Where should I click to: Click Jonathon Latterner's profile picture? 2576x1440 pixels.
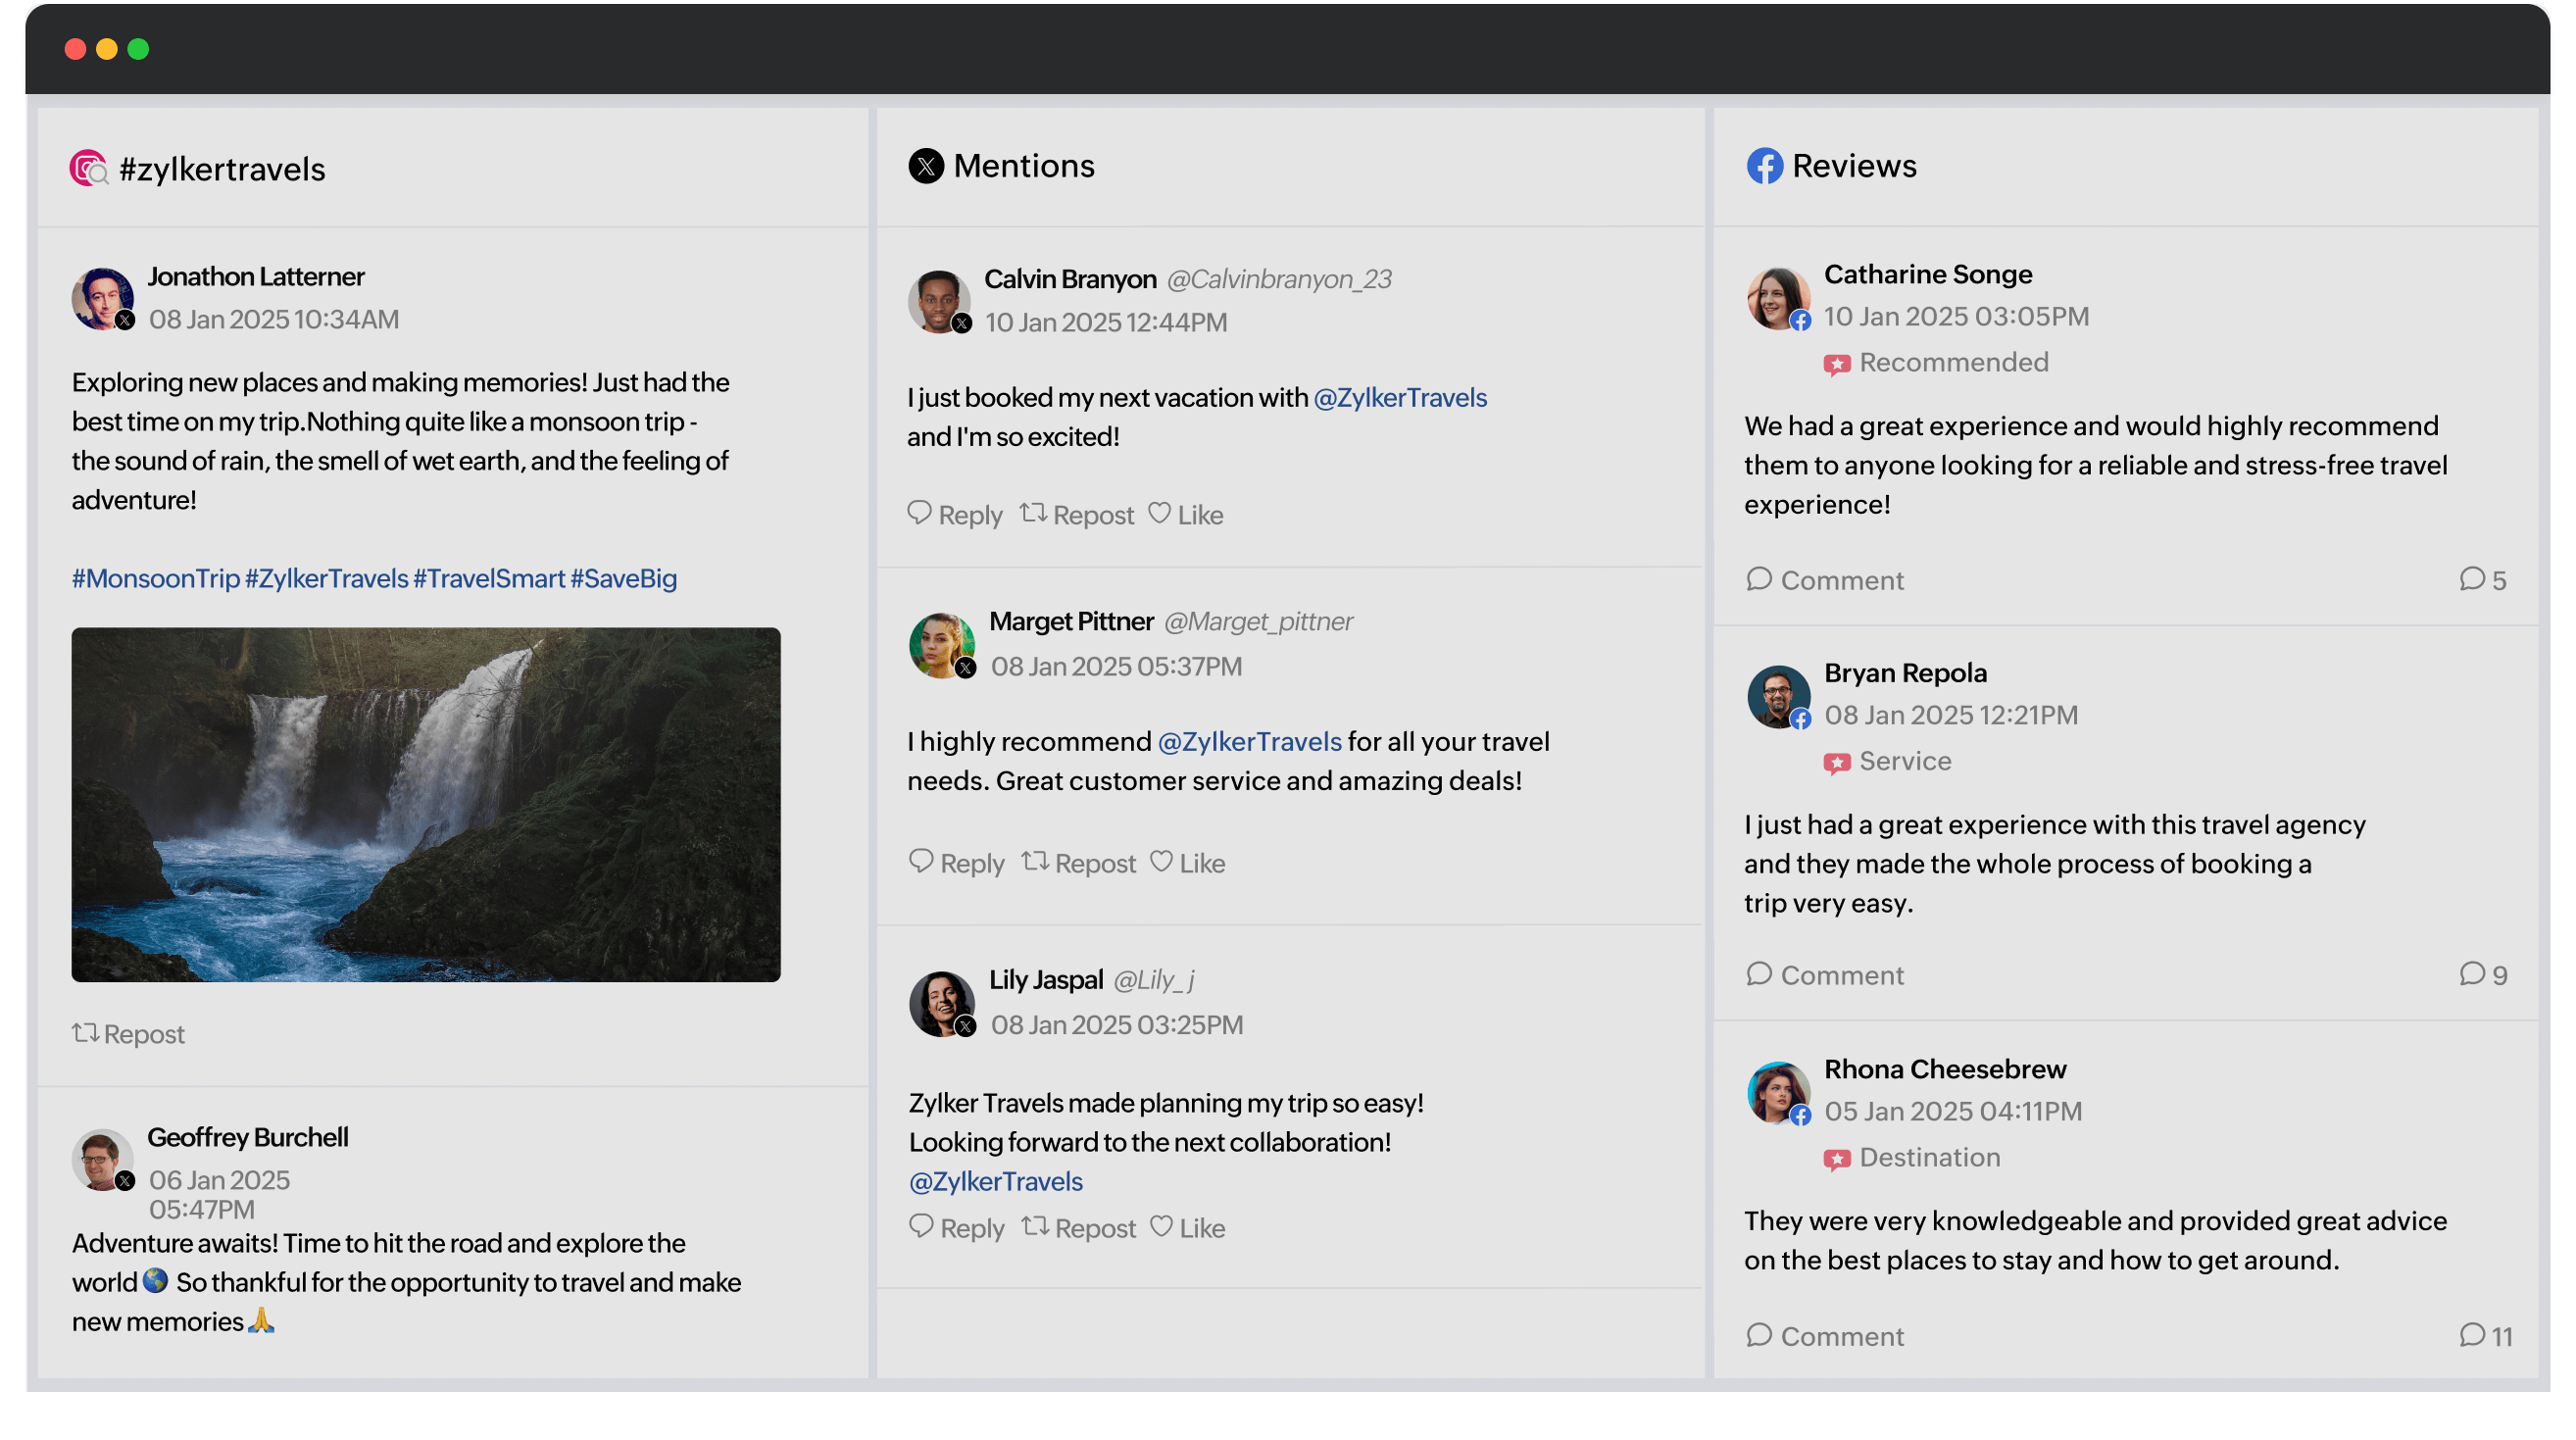102,298
